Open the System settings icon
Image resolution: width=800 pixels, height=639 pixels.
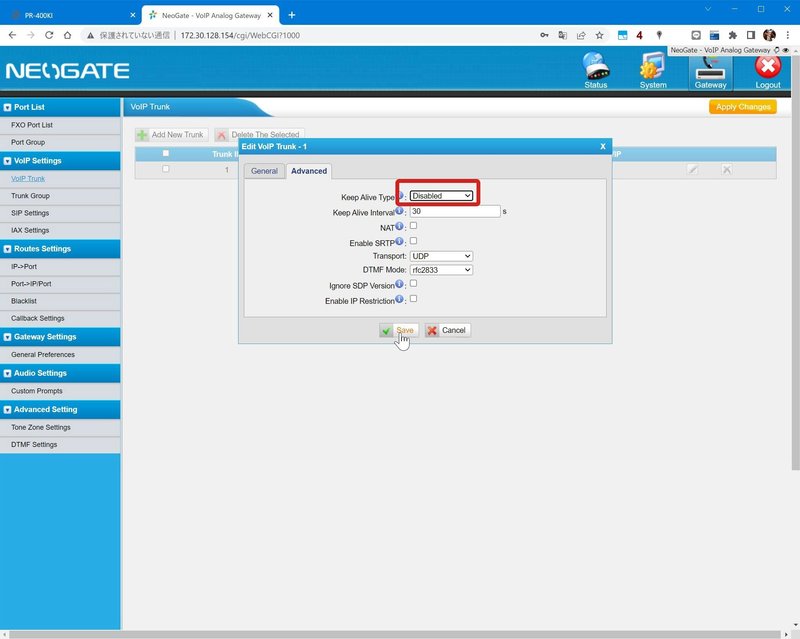[653, 70]
